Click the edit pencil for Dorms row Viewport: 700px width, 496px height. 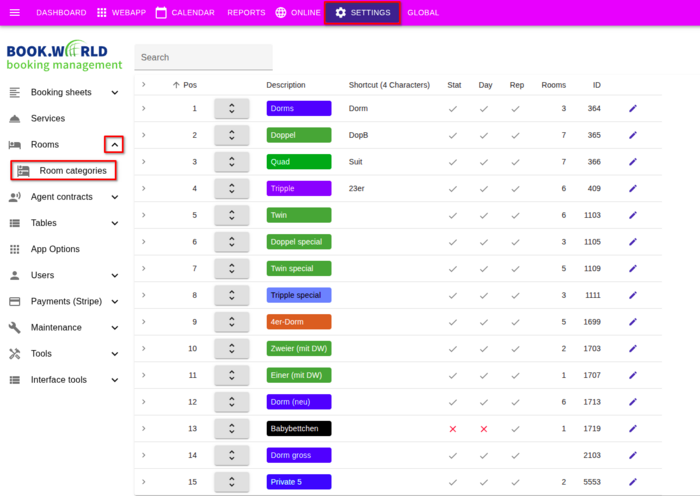[632, 108]
